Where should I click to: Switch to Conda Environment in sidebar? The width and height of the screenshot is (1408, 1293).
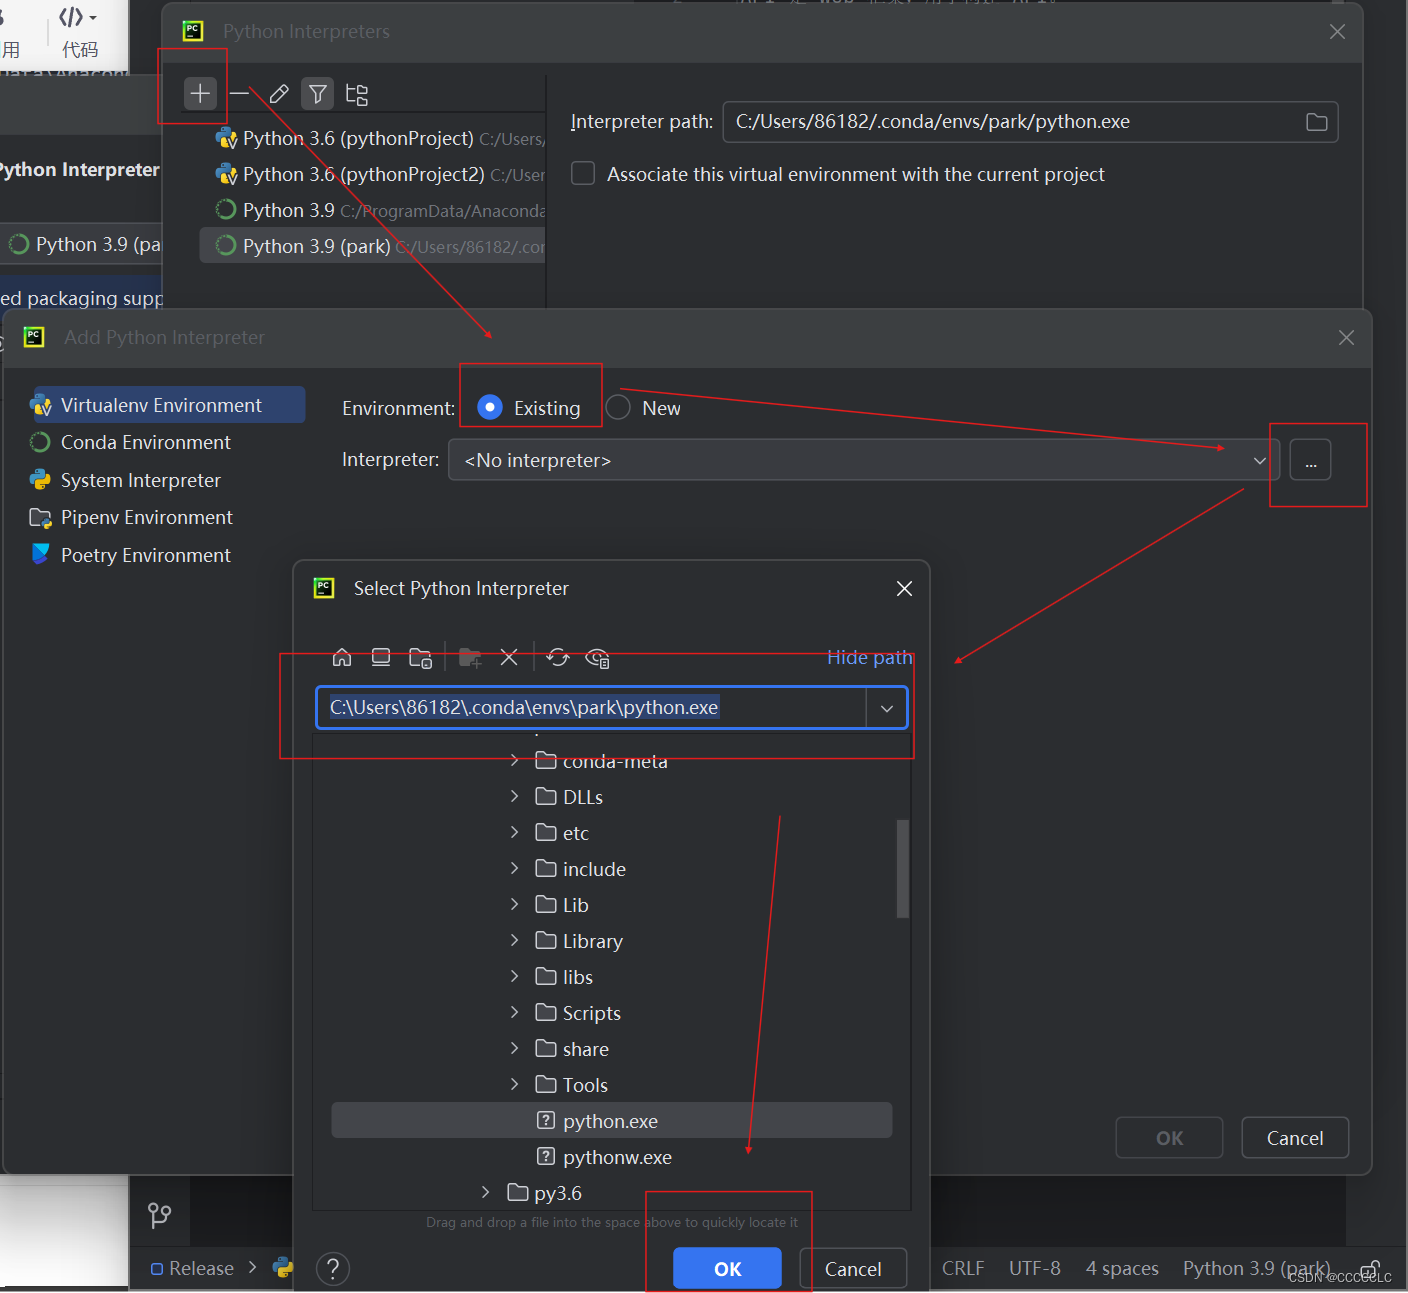click(144, 442)
